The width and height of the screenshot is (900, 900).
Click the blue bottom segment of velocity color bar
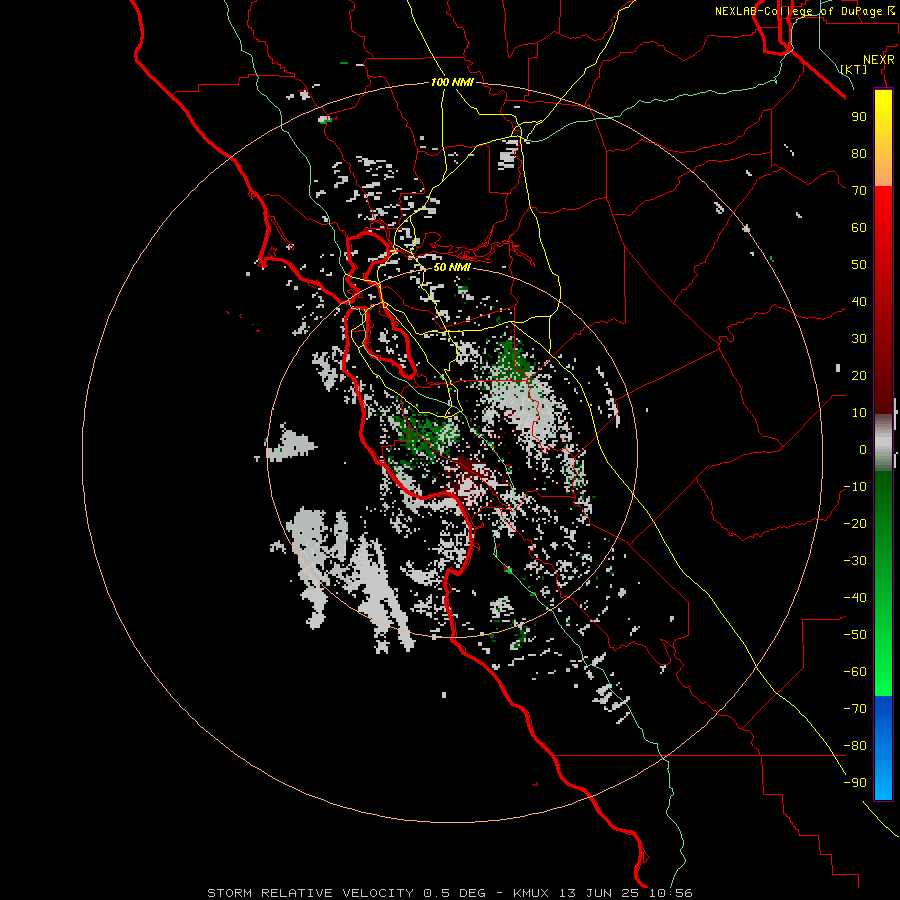click(x=883, y=747)
